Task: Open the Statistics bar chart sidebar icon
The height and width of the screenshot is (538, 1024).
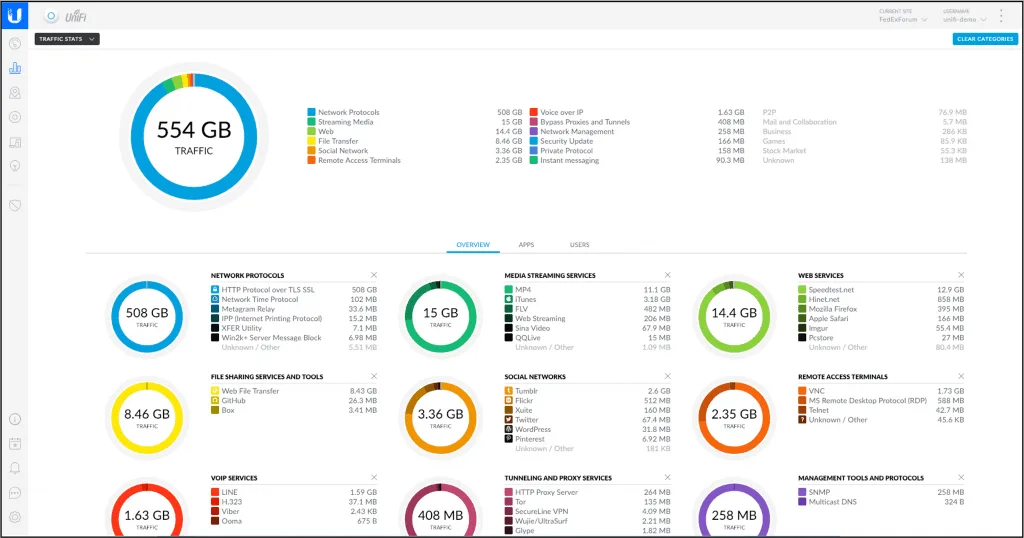Action: coord(15,68)
